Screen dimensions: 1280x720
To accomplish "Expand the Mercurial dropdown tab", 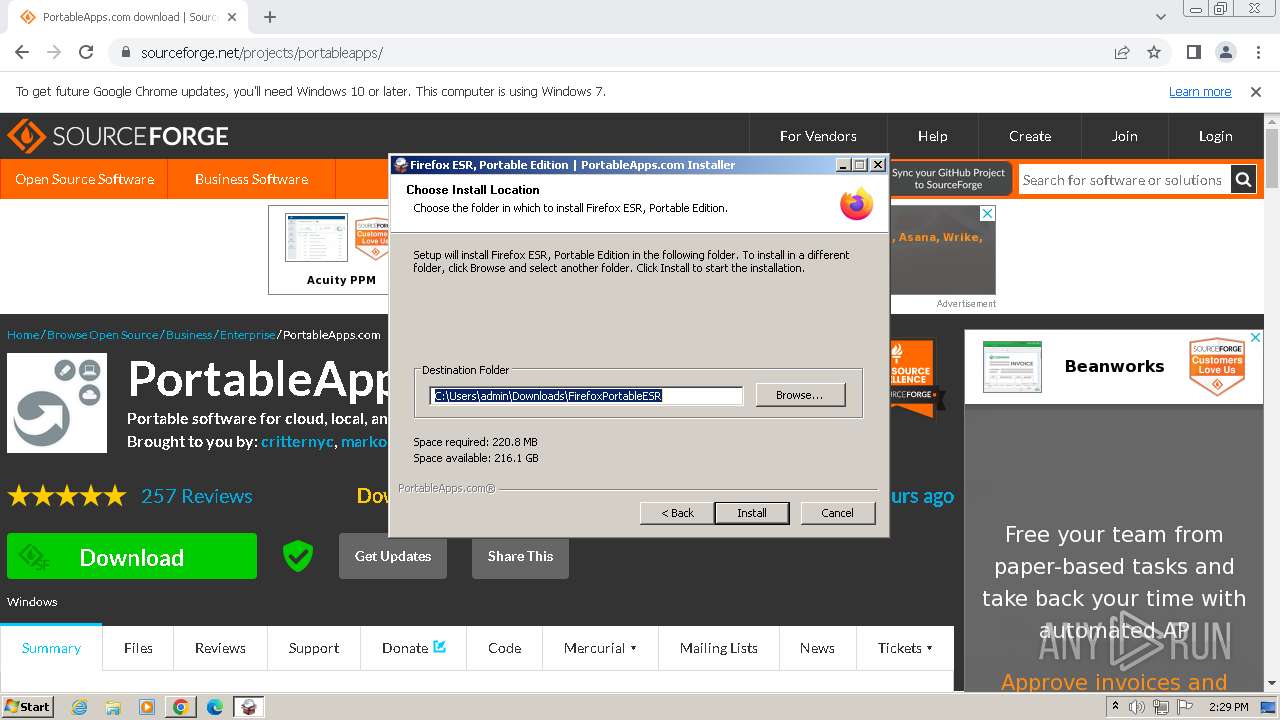I will pos(600,648).
